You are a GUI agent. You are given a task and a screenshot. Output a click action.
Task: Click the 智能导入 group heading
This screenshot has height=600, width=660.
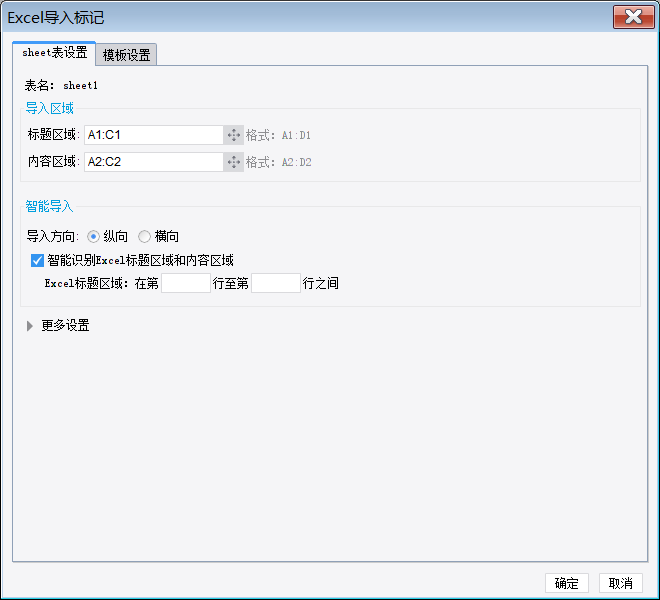pyautogui.click(x=49, y=206)
